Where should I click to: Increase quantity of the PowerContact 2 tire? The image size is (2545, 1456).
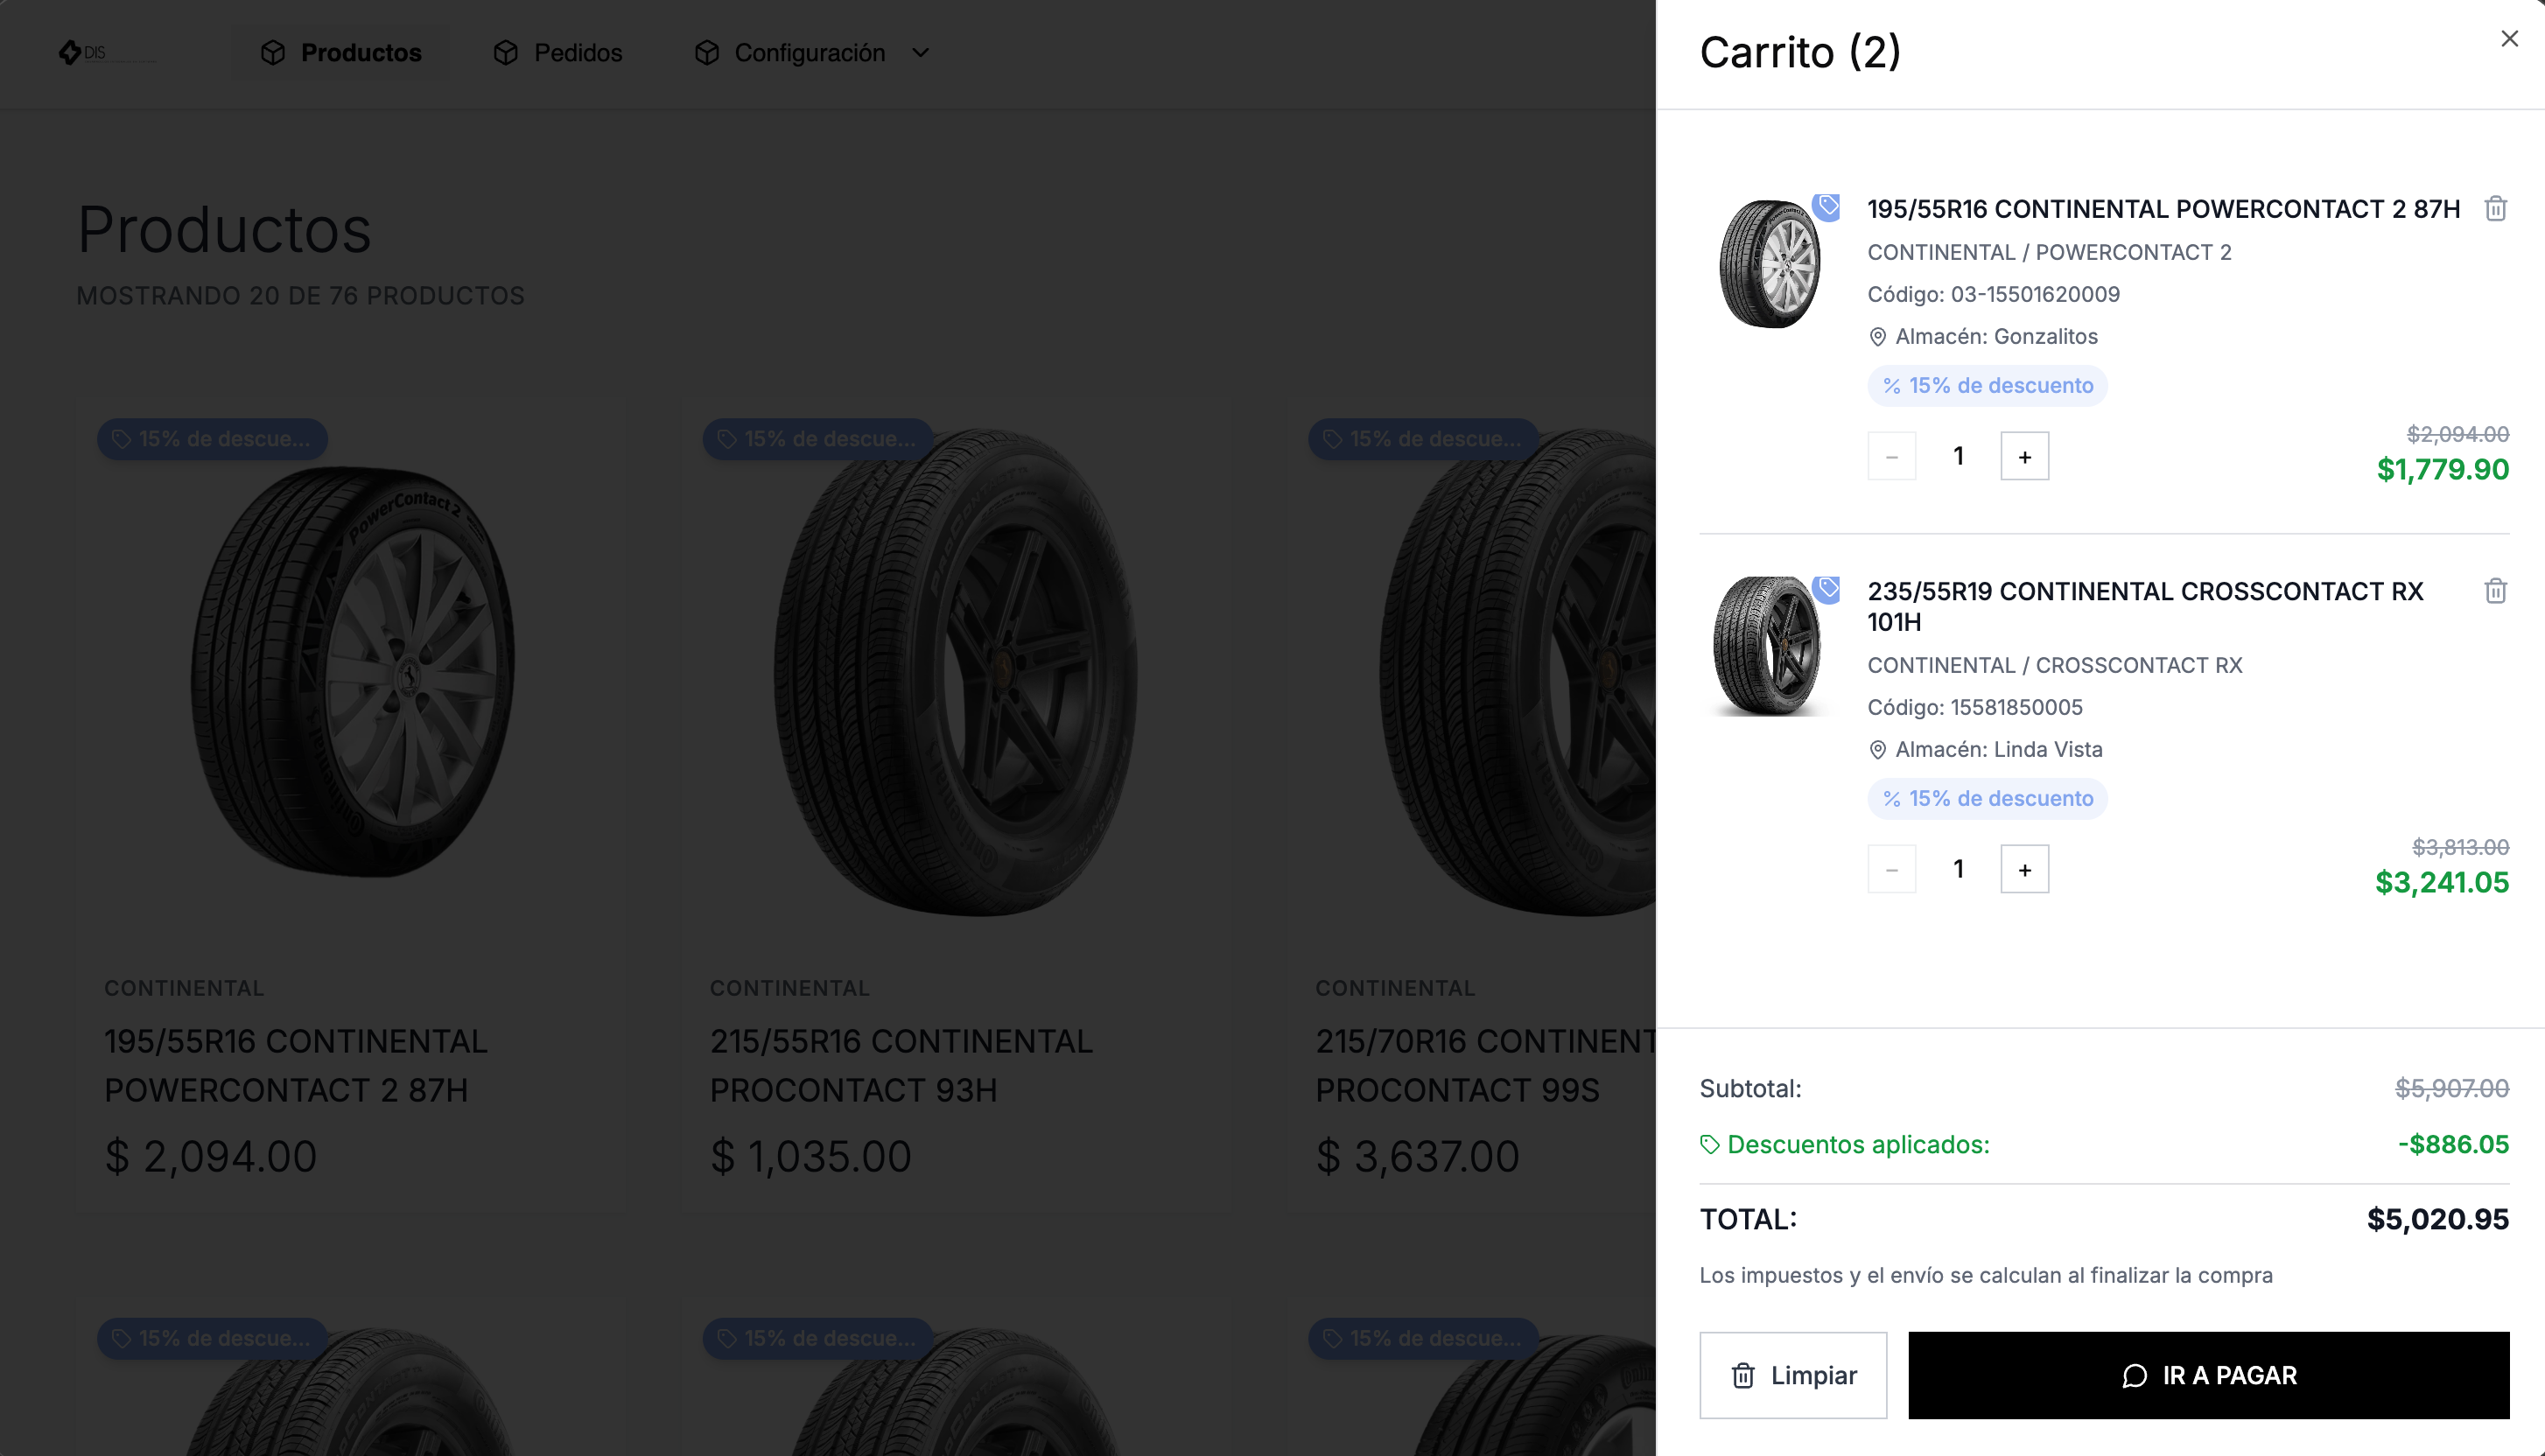[2024, 456]
